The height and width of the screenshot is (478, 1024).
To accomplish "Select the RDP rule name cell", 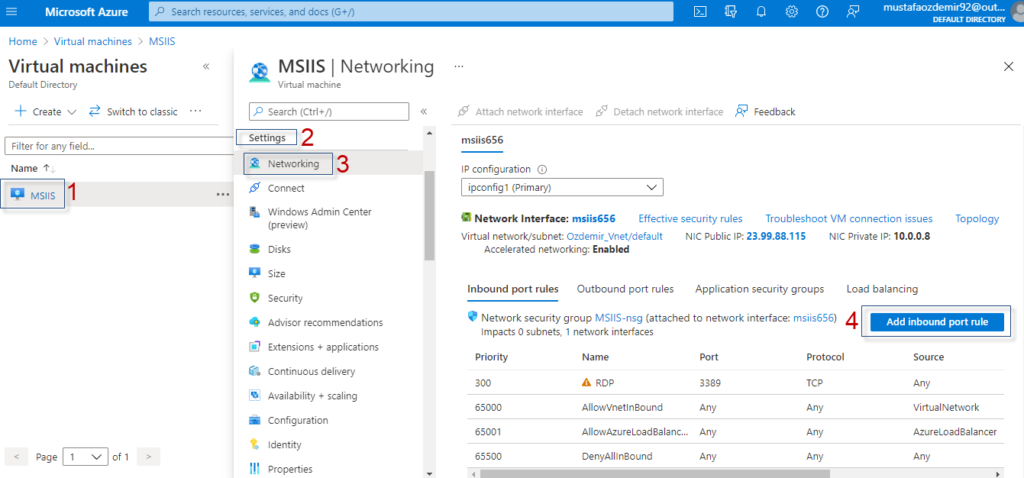I will coord(605,383).
